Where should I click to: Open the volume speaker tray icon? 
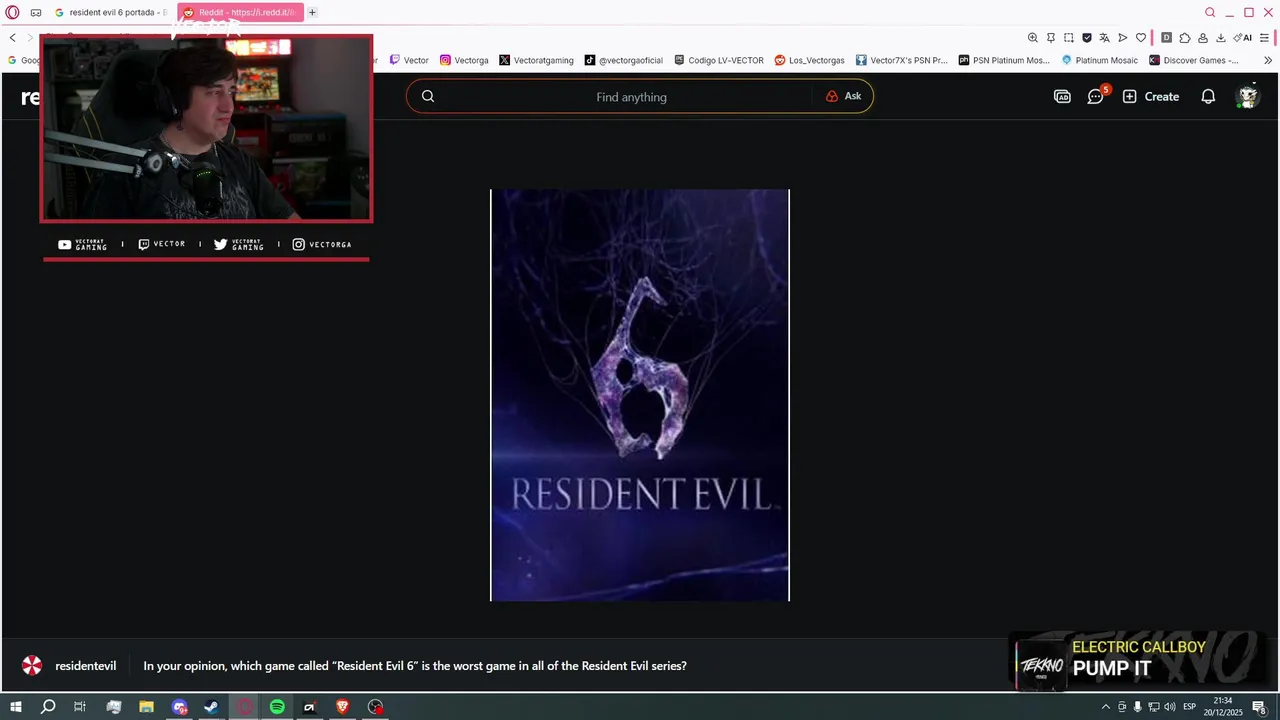1169,707
